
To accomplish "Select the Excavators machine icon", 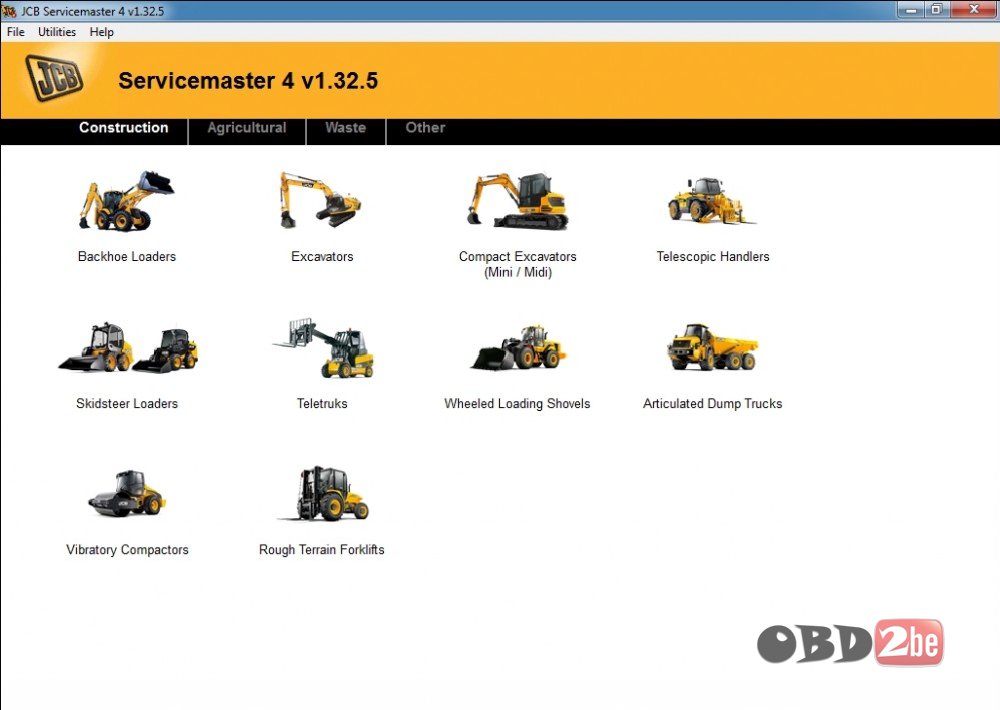I will tap(321, 200).
